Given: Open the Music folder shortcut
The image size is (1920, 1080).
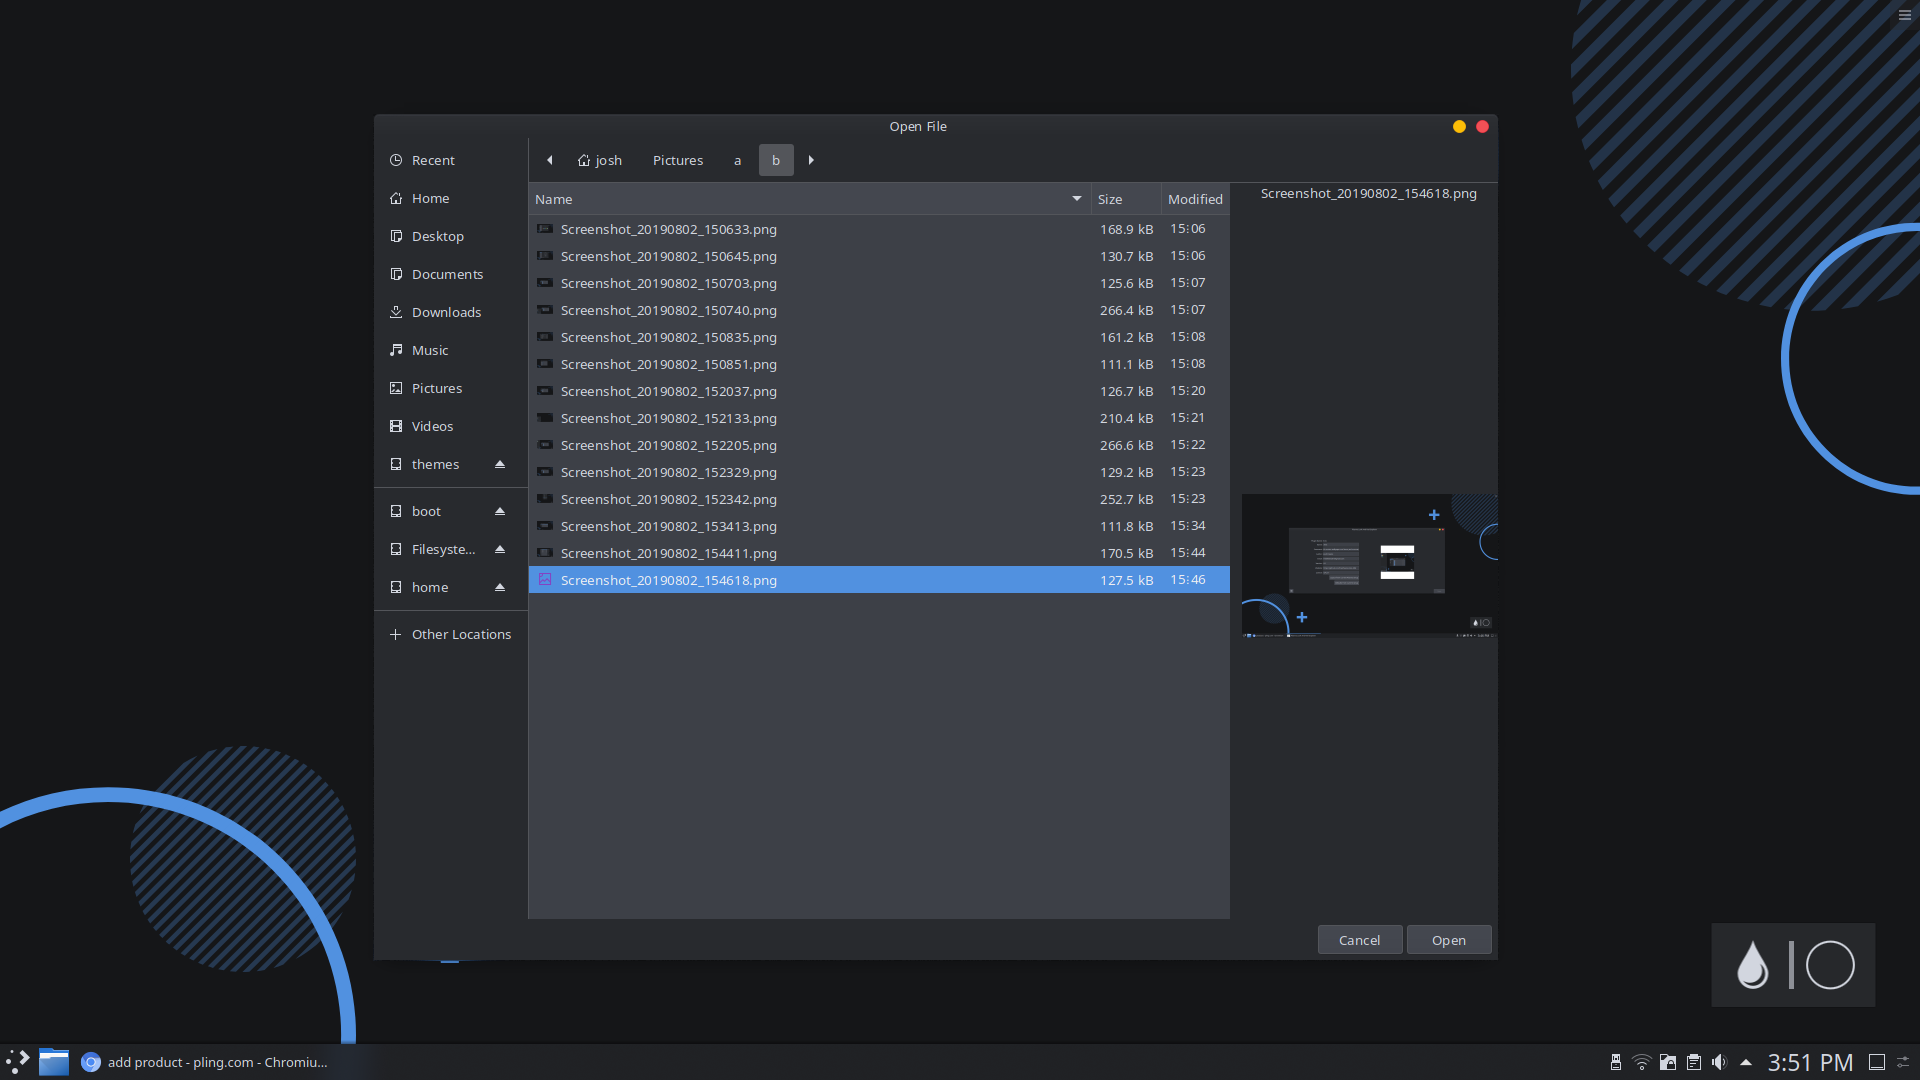Looking at the screenshot, I should coord(451,350).
